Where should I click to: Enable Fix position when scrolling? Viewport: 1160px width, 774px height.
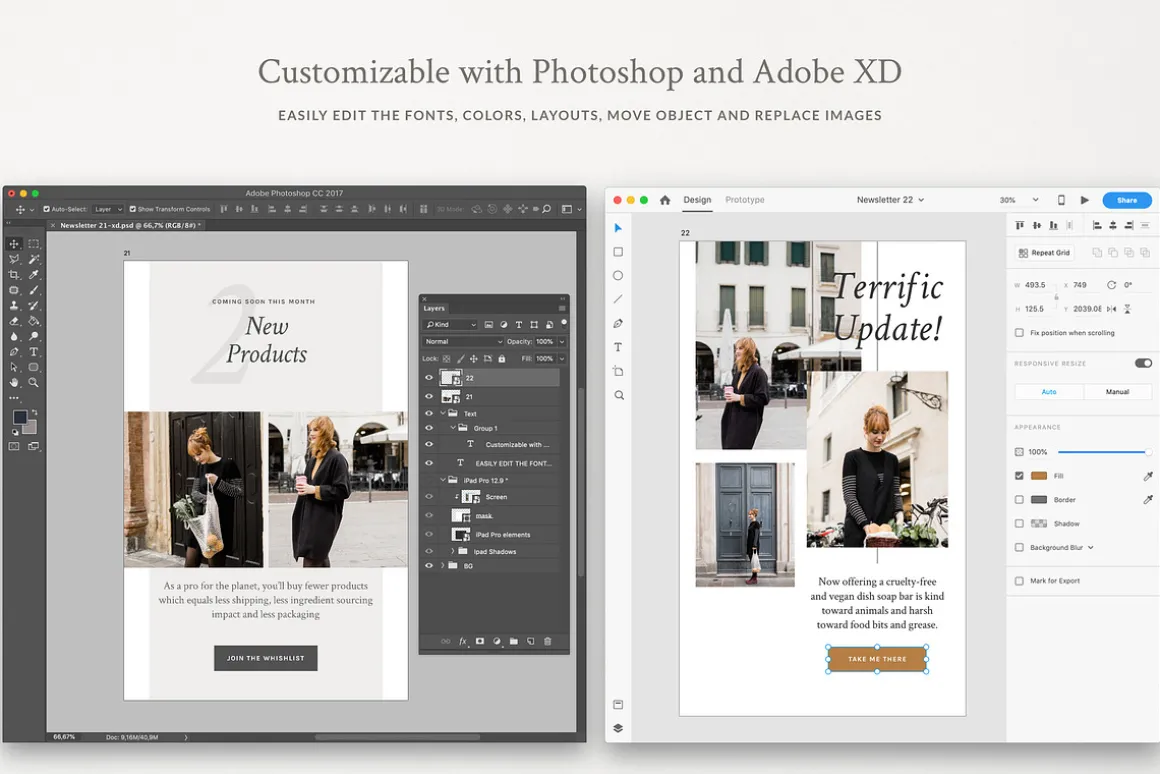(x=1019, y=333)
